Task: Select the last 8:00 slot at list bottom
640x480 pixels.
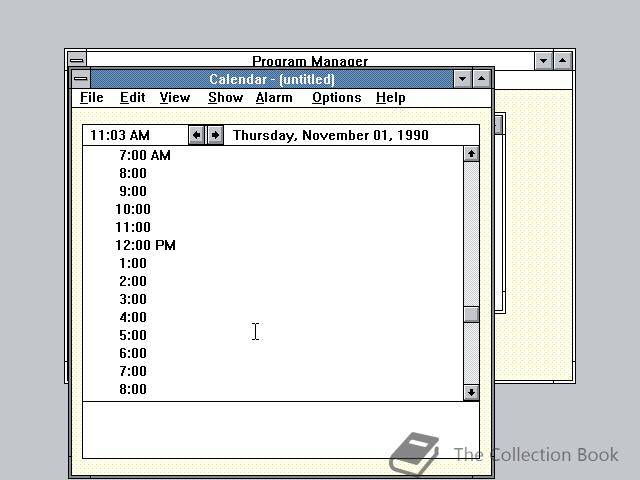Action: (273, 389)
